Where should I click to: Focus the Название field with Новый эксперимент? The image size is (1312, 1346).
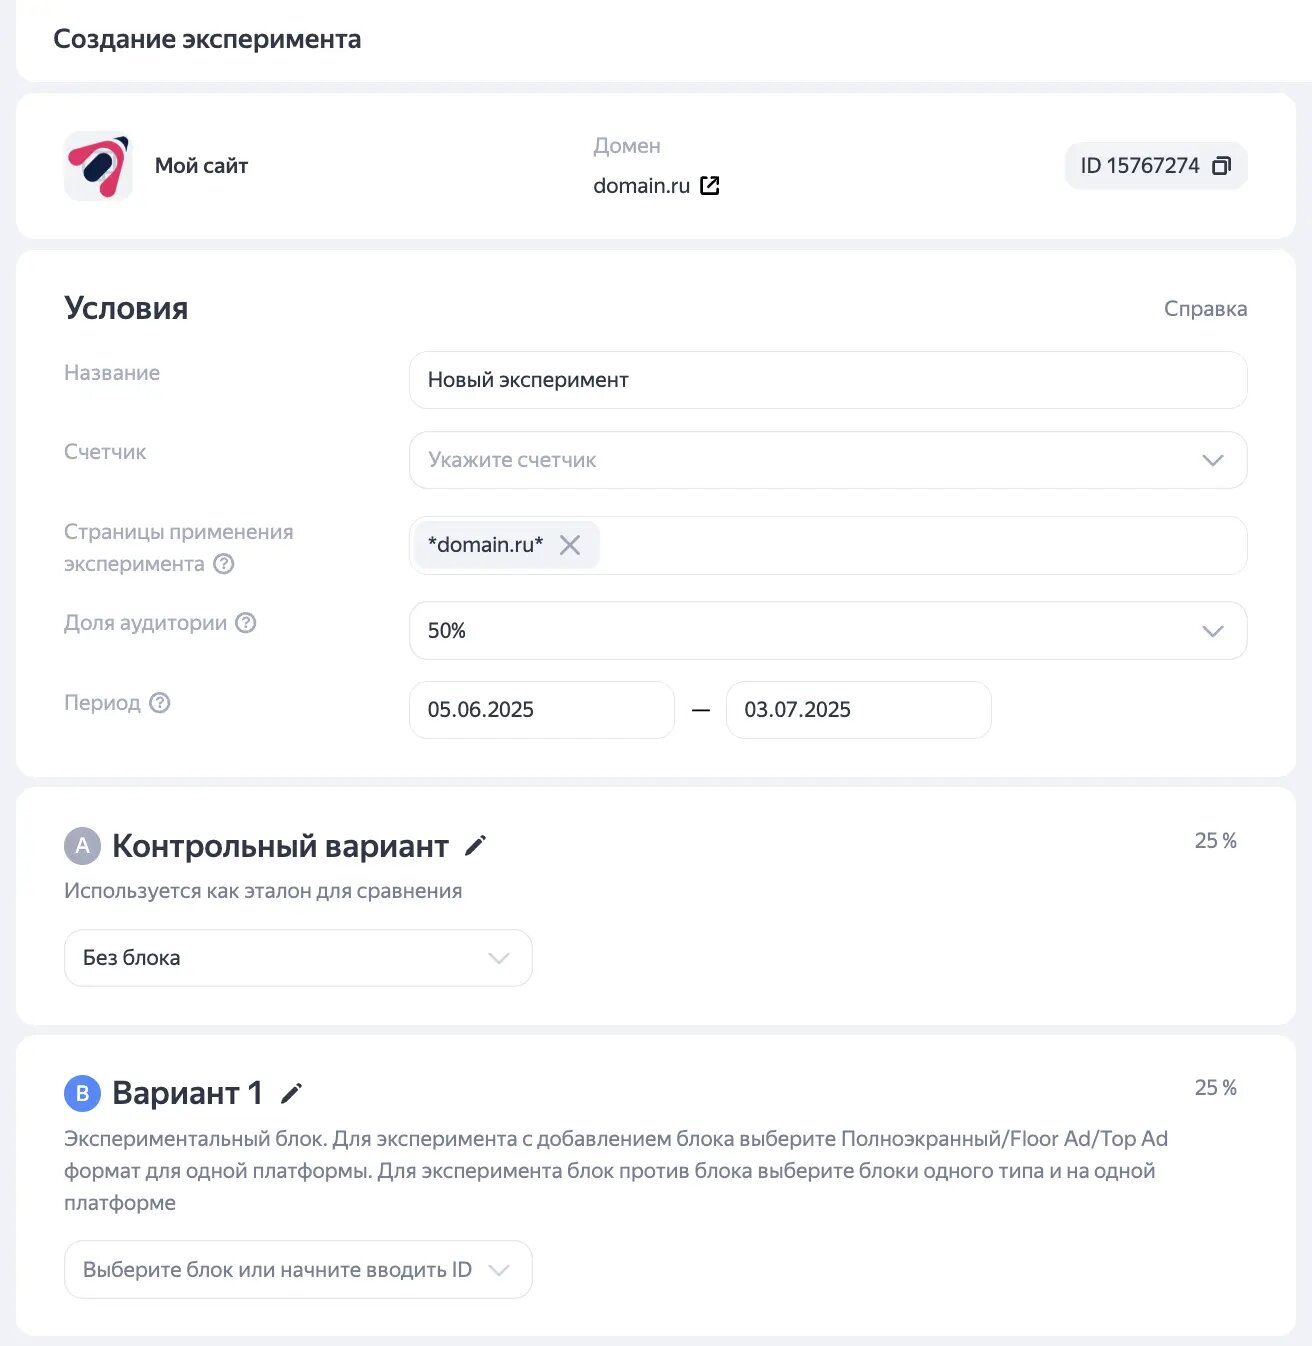827,380
